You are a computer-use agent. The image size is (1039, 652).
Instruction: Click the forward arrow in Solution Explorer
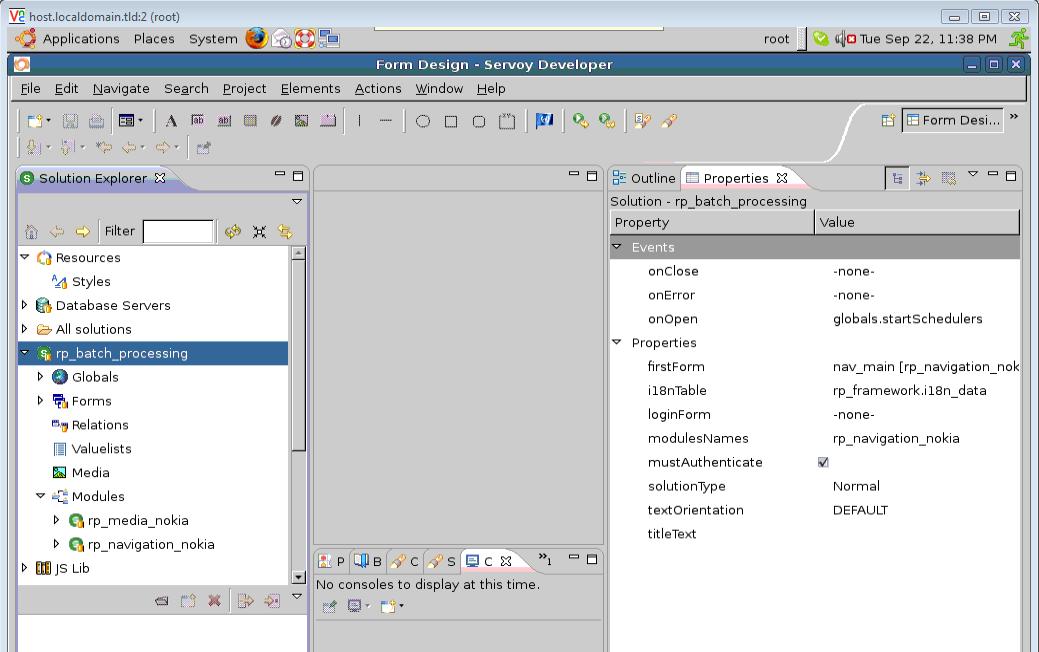coord(82,231)
